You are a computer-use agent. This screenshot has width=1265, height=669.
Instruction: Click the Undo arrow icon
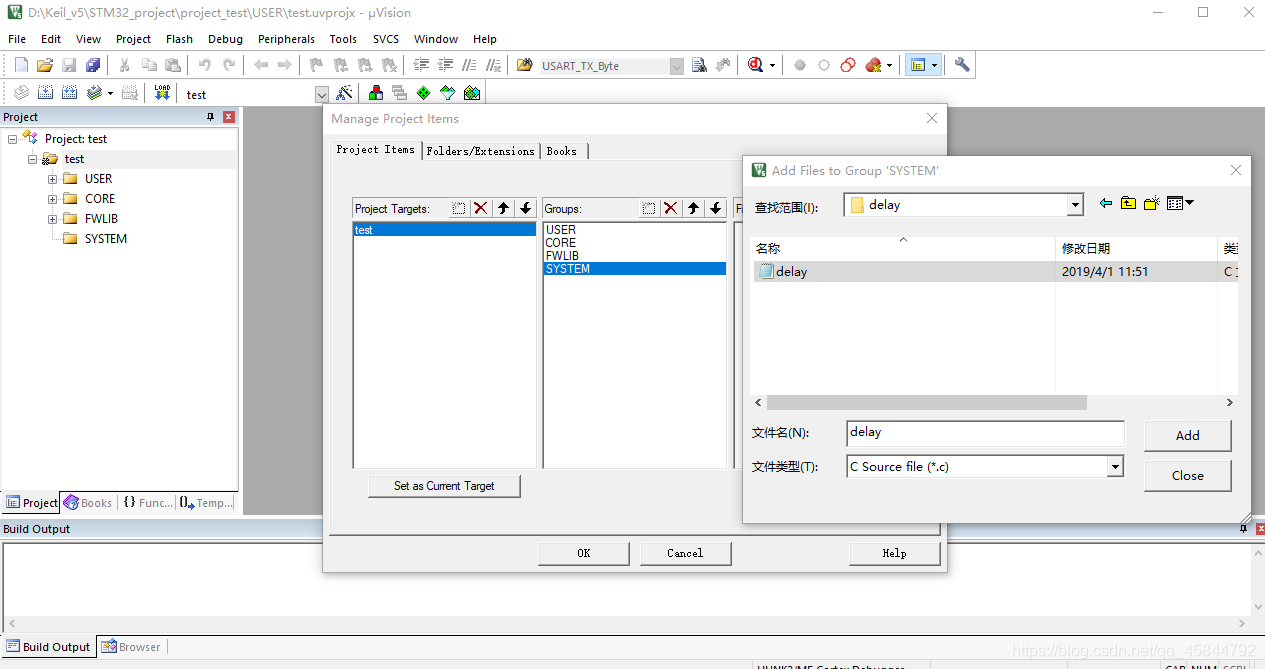[x=205, y=65]
